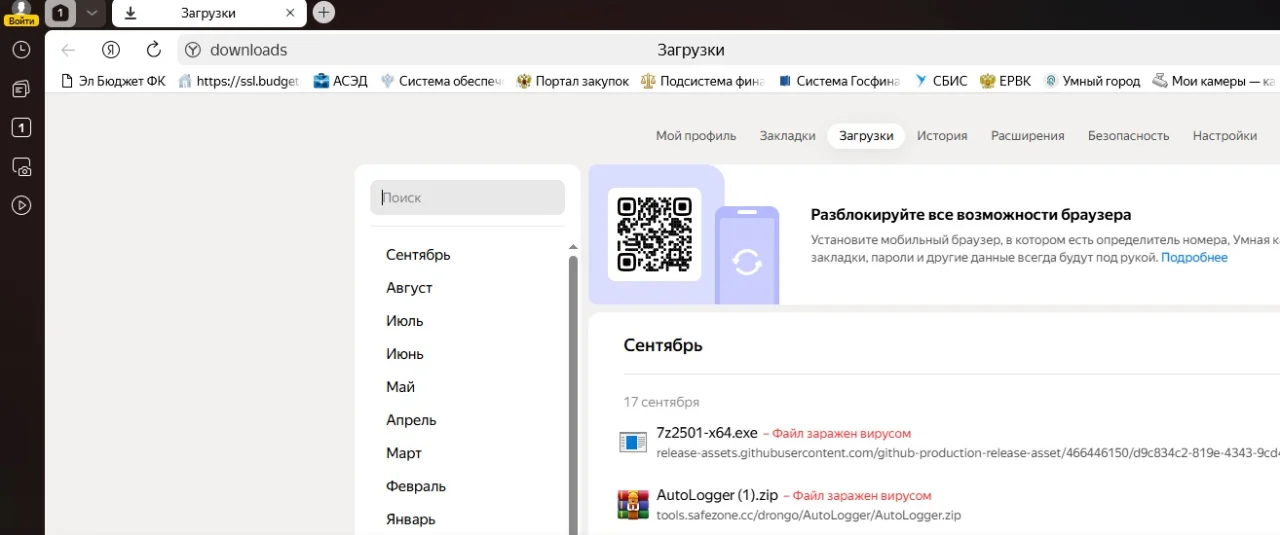Click the Yandex home button
1280x535 pixels.
[111, 50]
